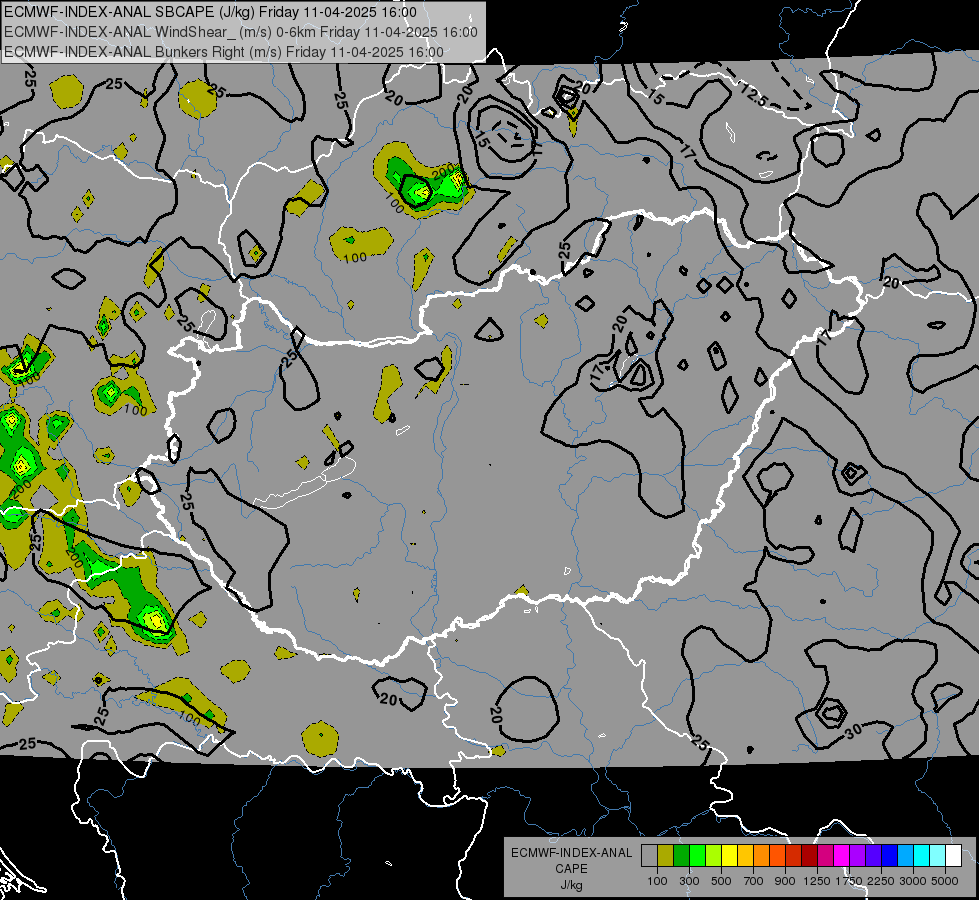979x900 pixels.
Task: Click the dark red legend swatch
Action: 810,856
